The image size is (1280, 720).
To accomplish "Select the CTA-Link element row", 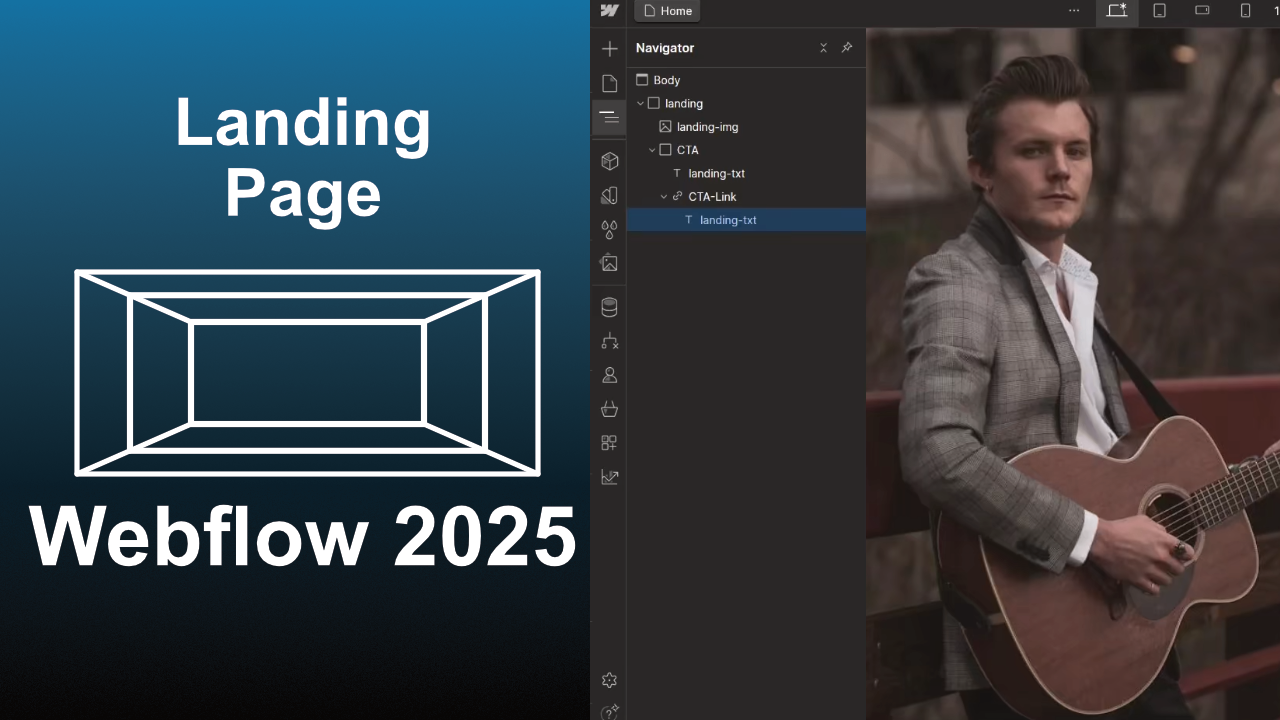I will point(746,197).
